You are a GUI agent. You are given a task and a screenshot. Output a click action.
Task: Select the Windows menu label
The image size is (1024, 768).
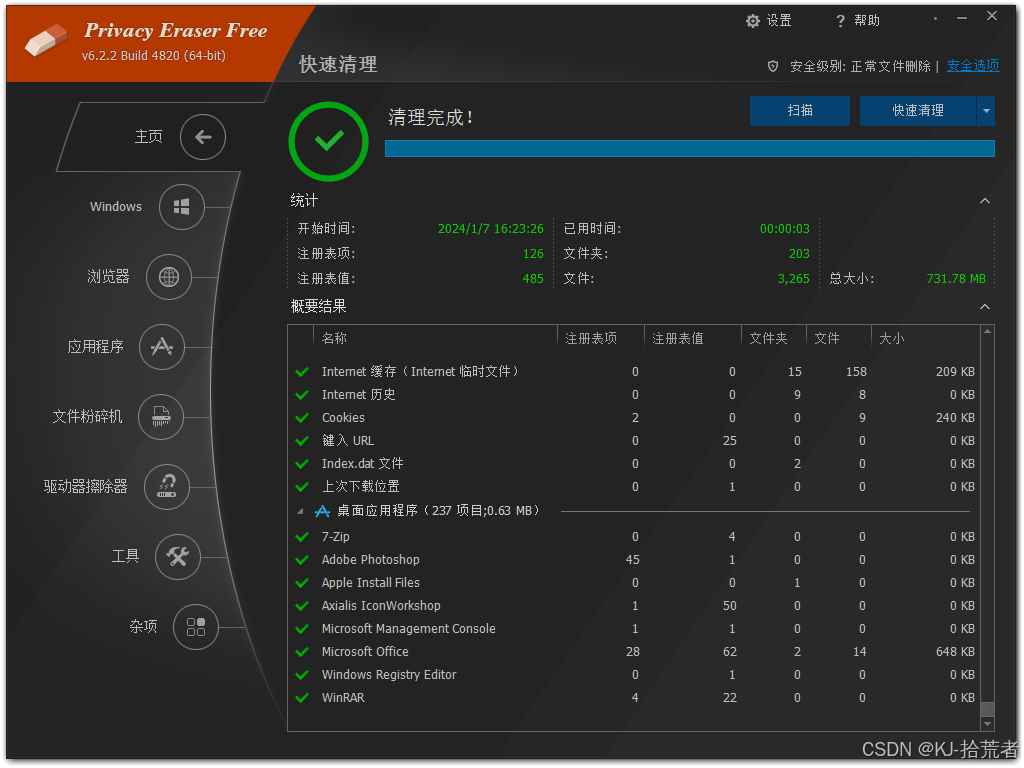click(116, 206)
